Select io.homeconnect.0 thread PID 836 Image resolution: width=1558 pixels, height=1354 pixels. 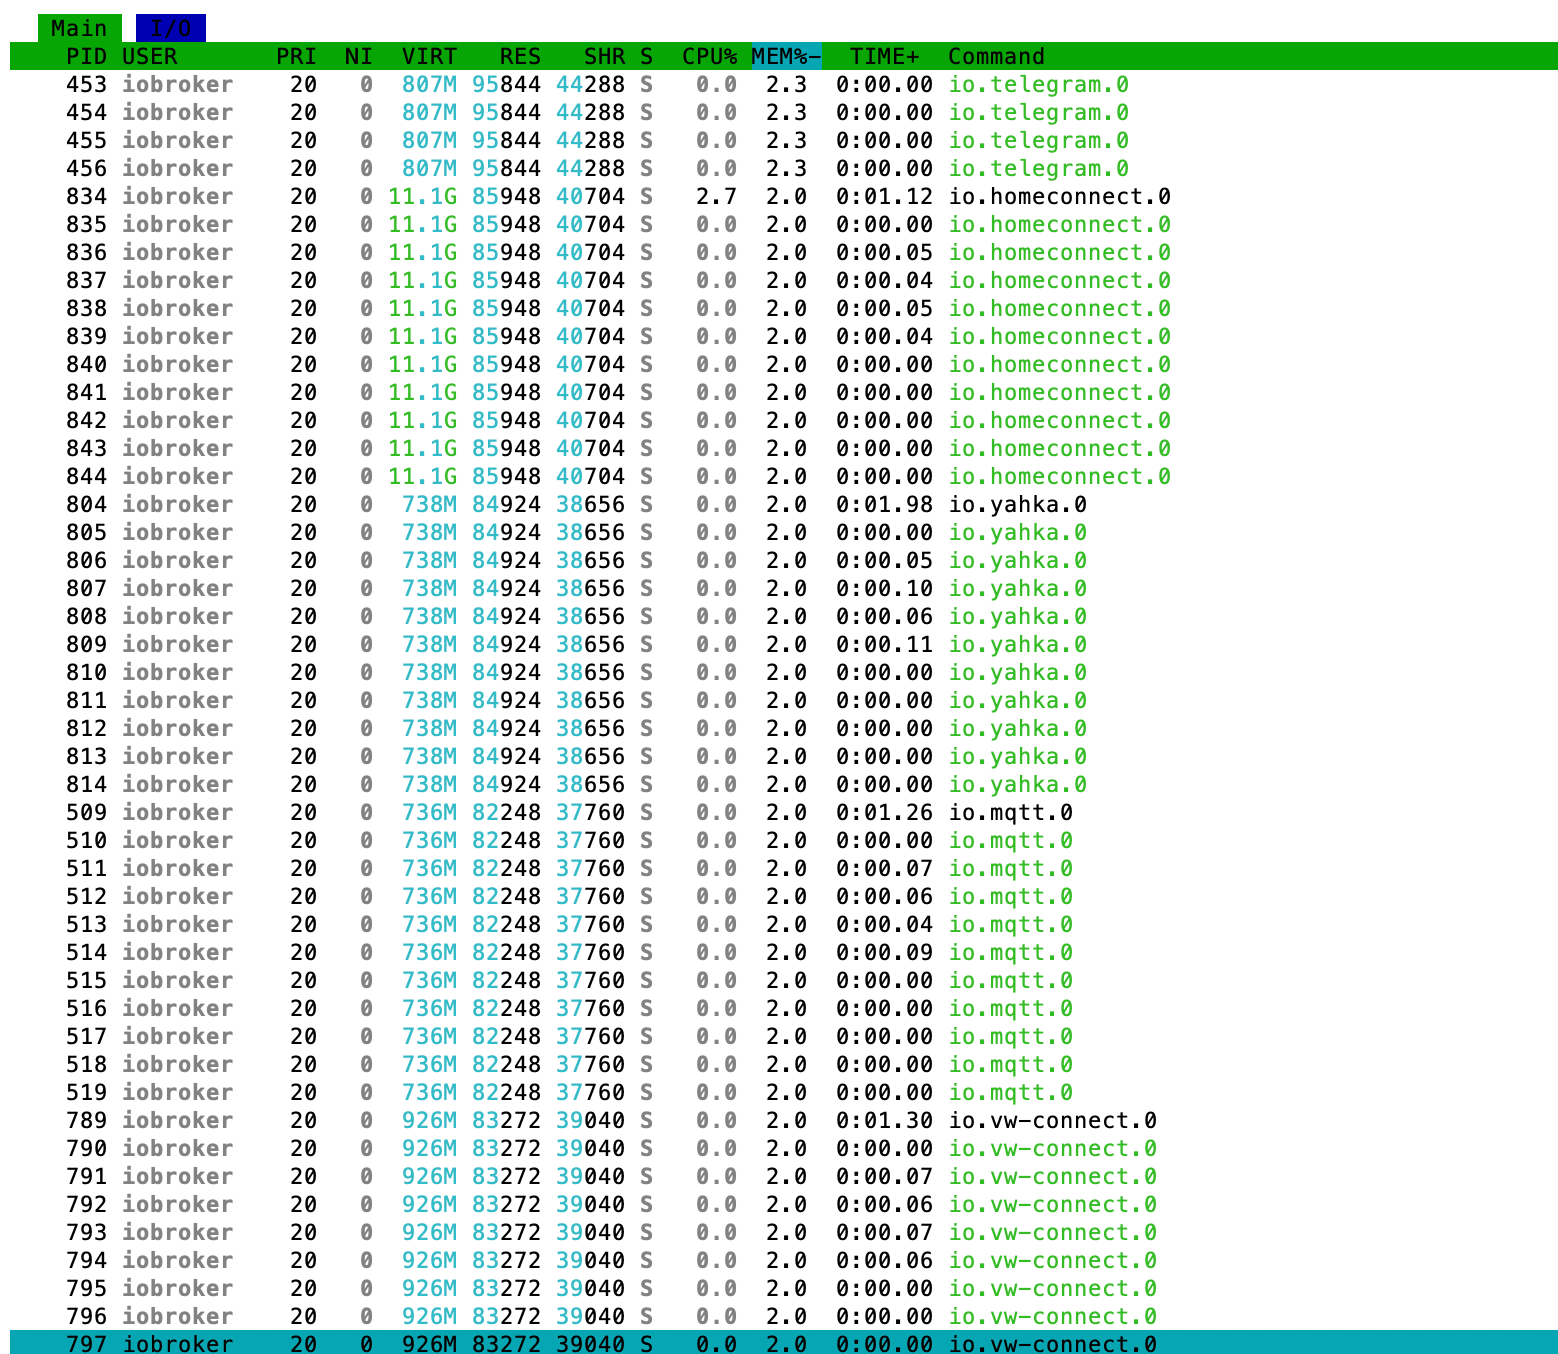784,252
